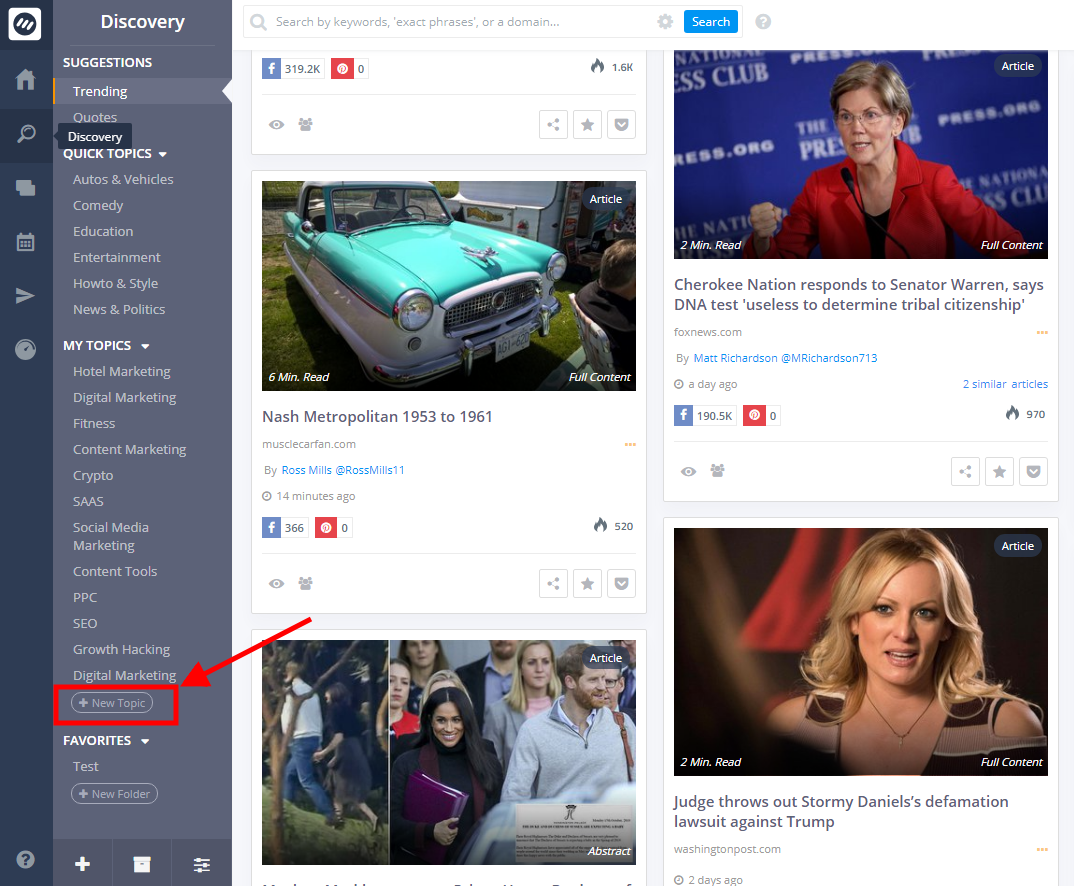Open Nash Metropolitan 1953 to 1961 title
The height and width of the screenshot is (886, 1074).
pos(377,416)
